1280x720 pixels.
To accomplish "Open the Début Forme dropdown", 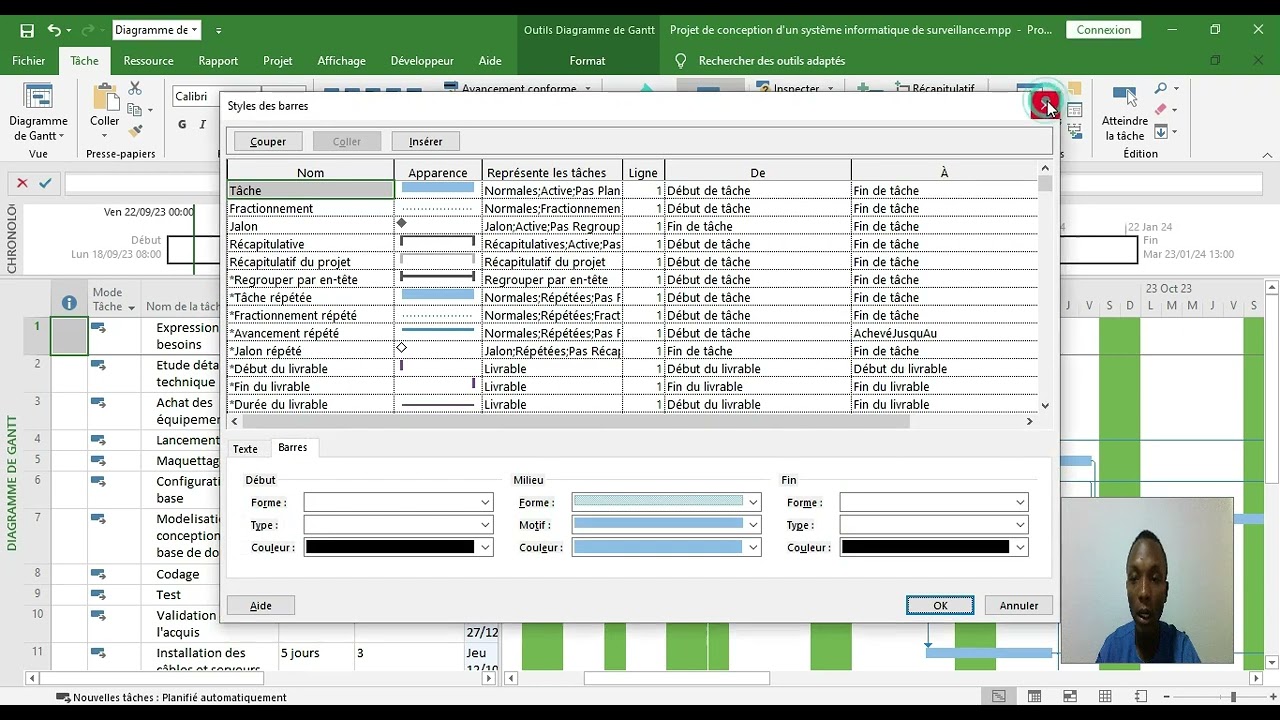I will (x=398, y=502).
